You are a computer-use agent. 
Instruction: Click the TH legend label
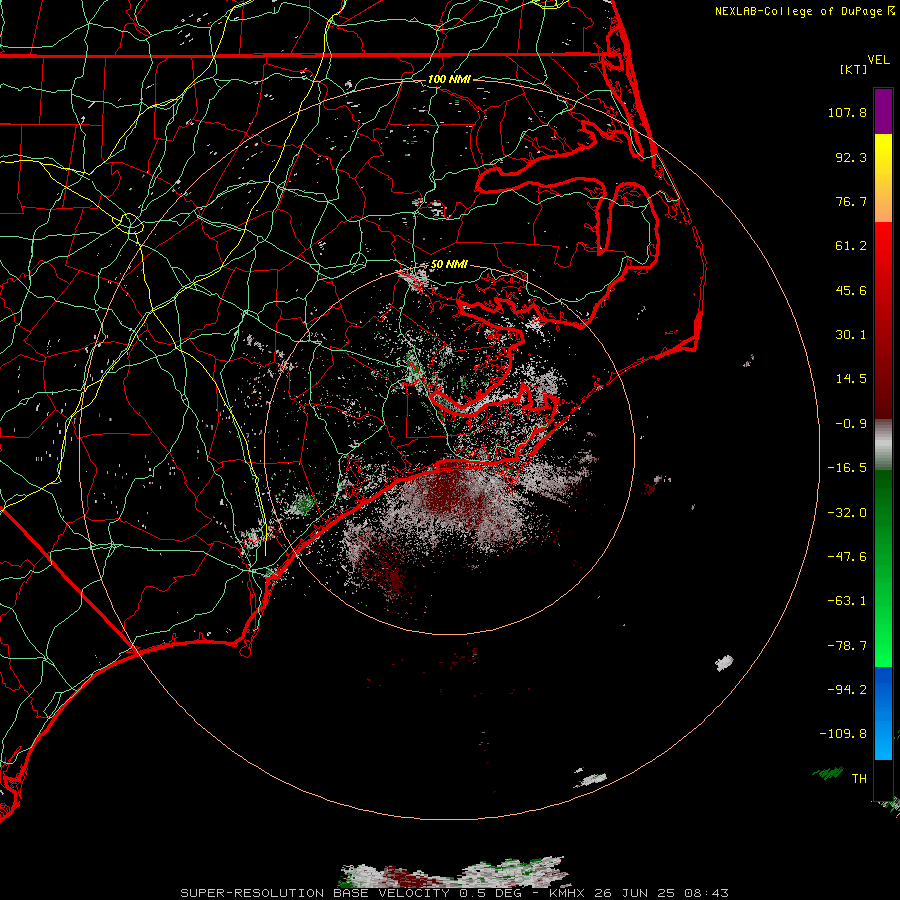(859, 778)
